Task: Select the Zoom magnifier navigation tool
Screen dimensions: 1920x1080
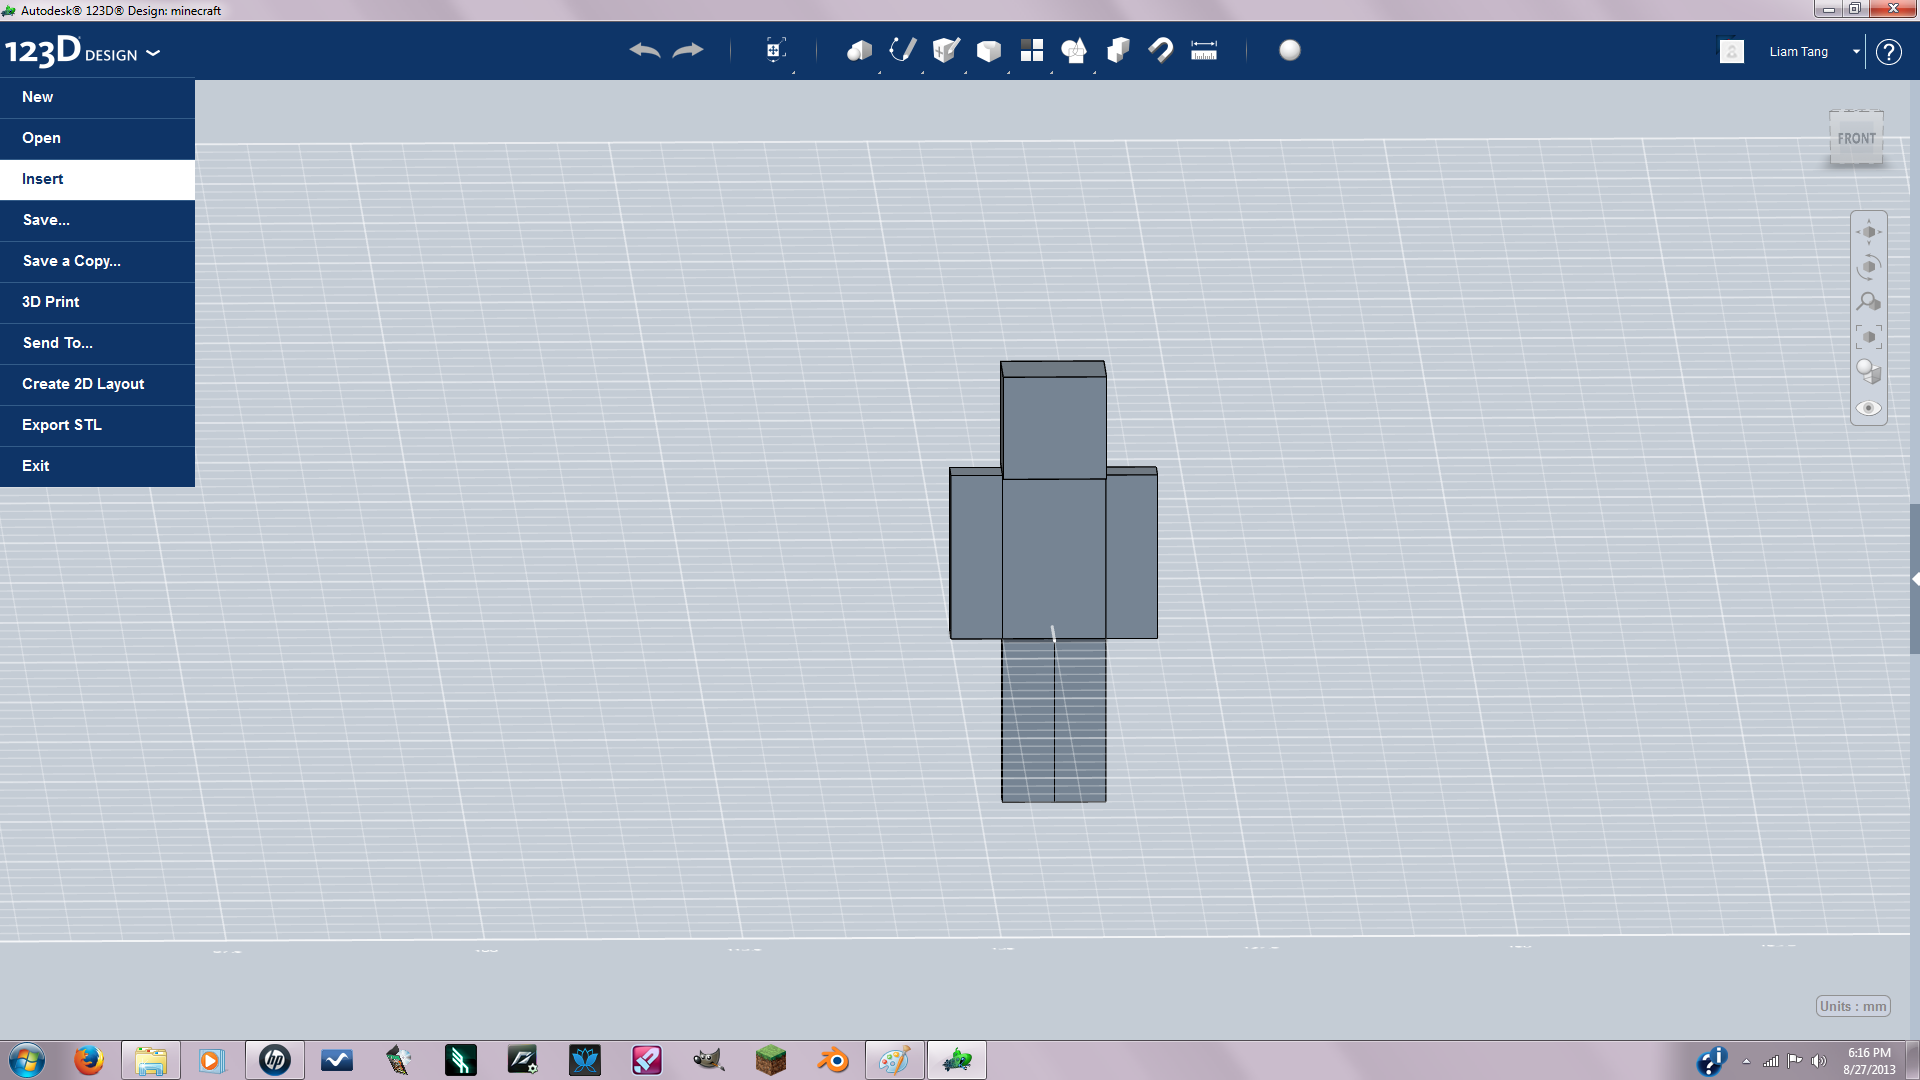Action: point(1869,302)
